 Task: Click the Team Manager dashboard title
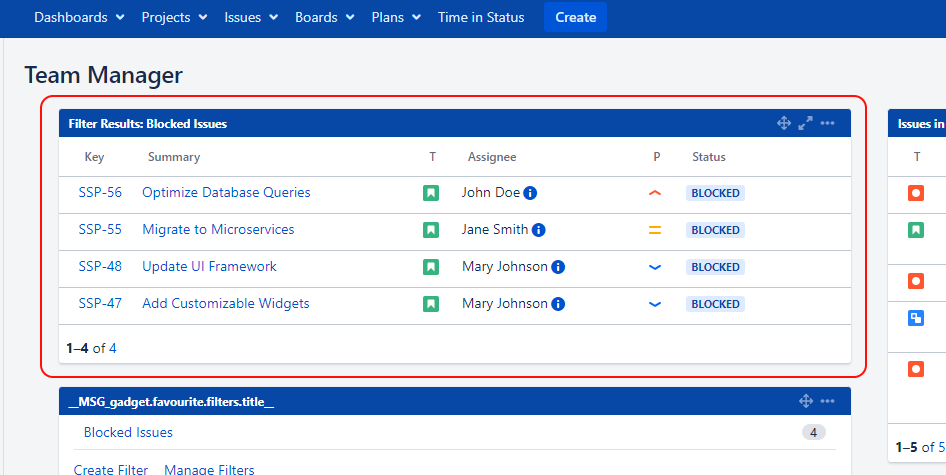click(103, 75)
